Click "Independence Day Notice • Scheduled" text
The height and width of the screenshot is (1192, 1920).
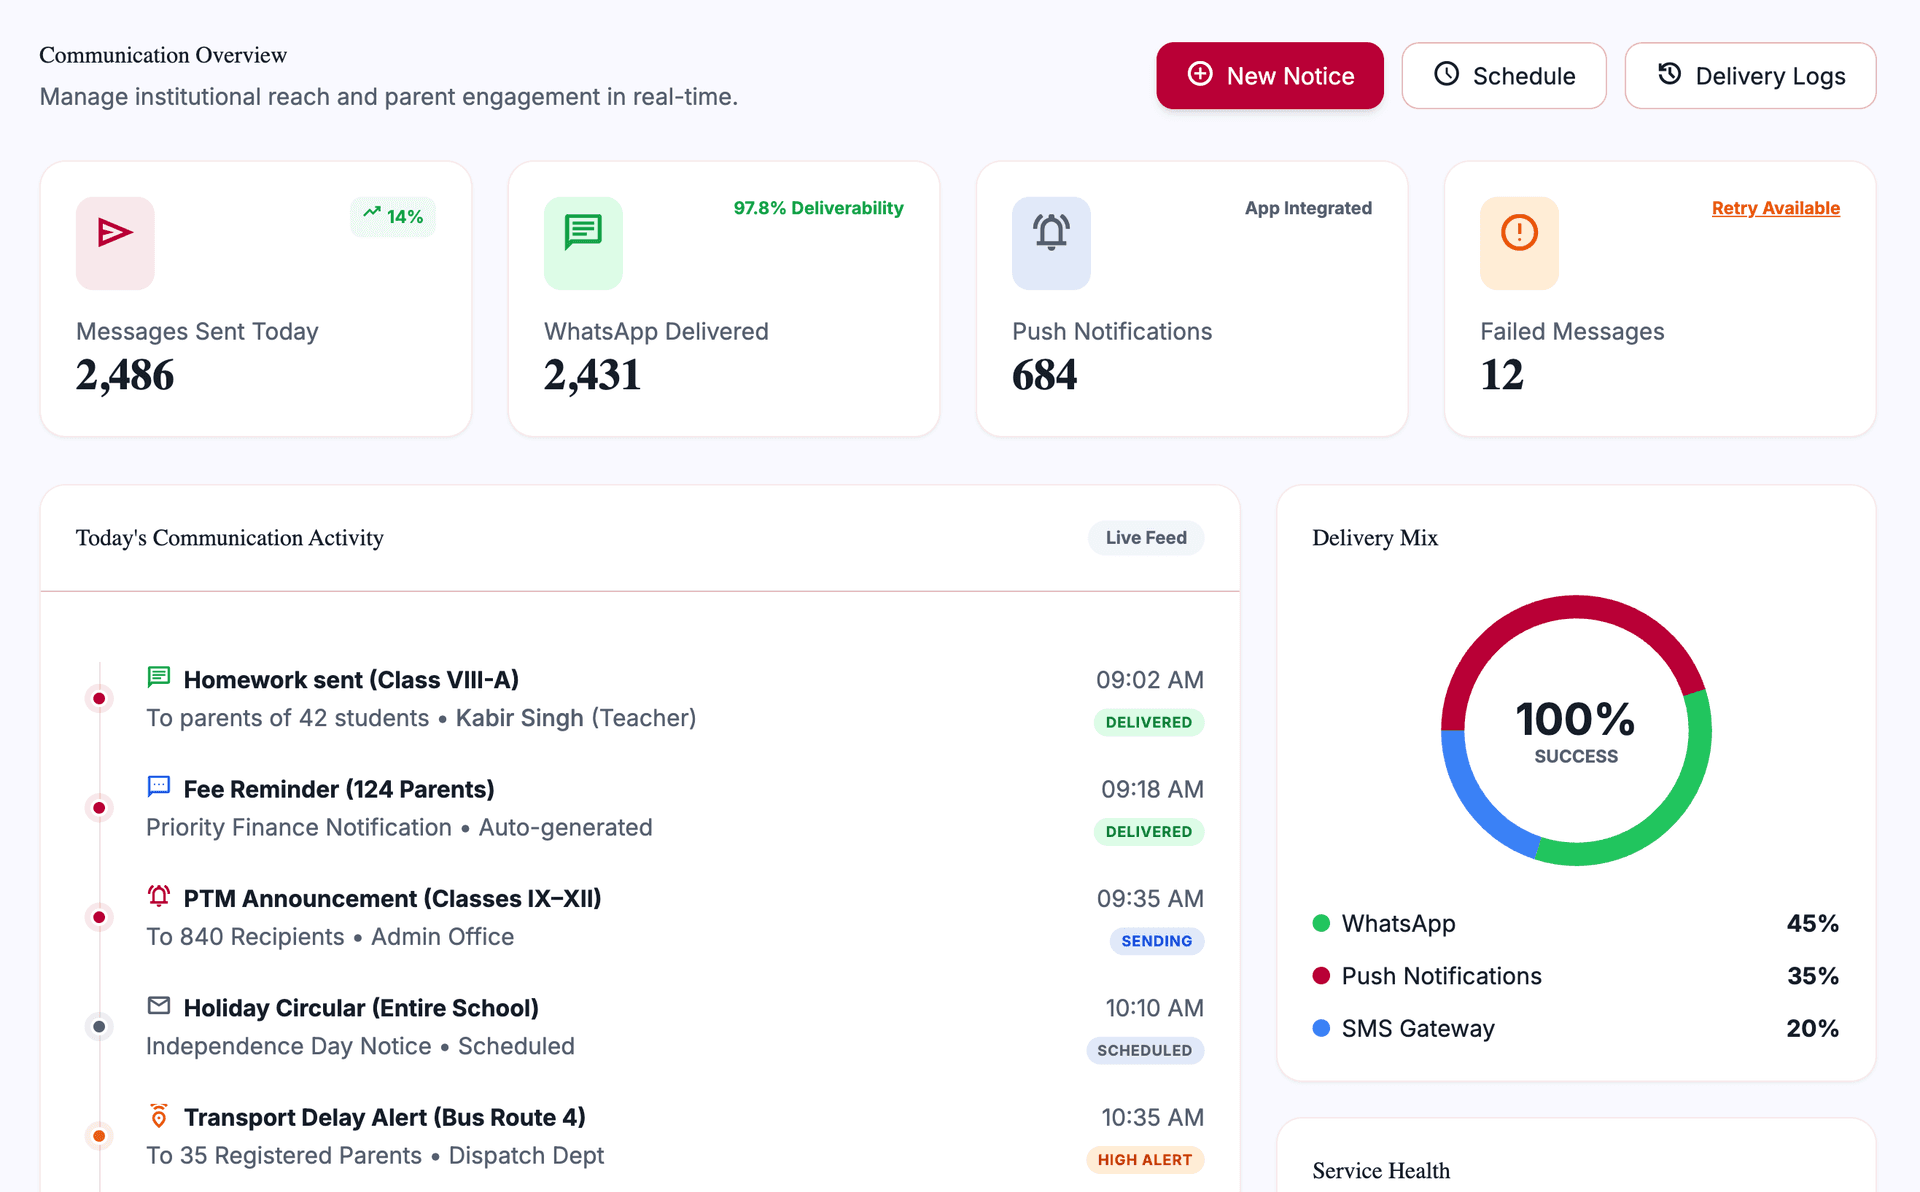360,1046
